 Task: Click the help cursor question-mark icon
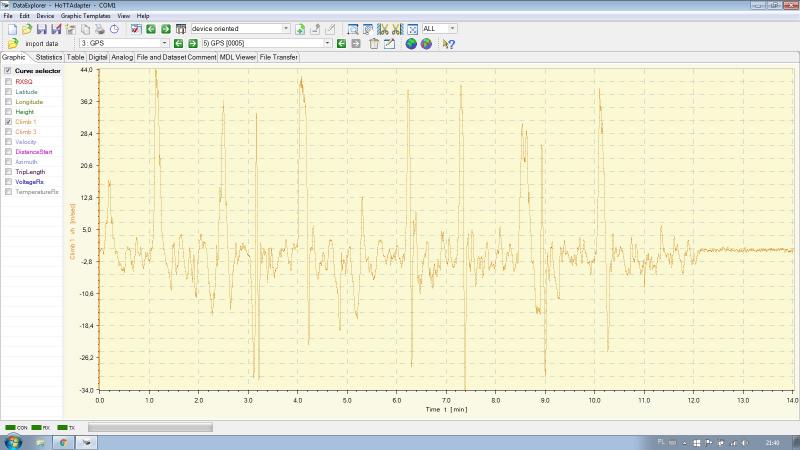(x=449, y=44)
